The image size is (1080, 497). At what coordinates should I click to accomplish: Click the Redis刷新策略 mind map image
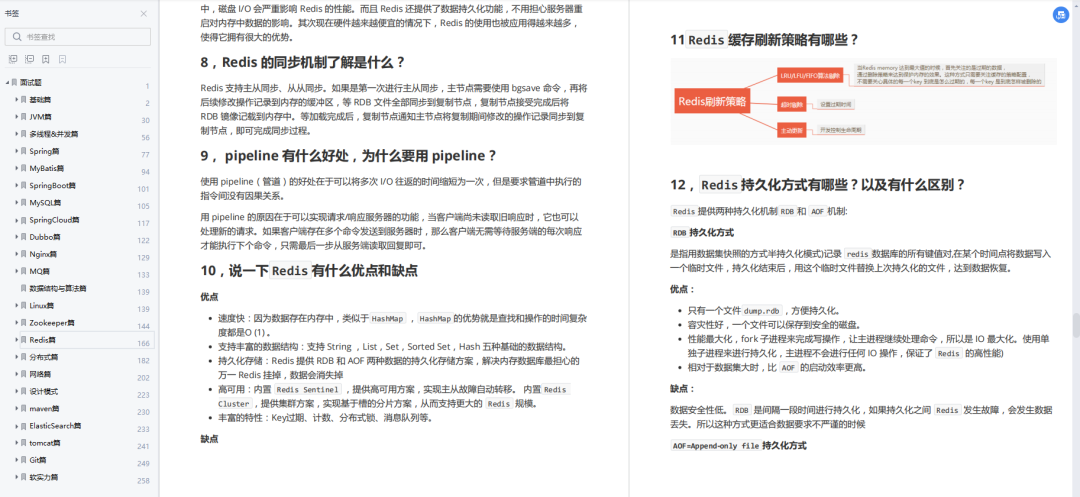coord(864,101)
